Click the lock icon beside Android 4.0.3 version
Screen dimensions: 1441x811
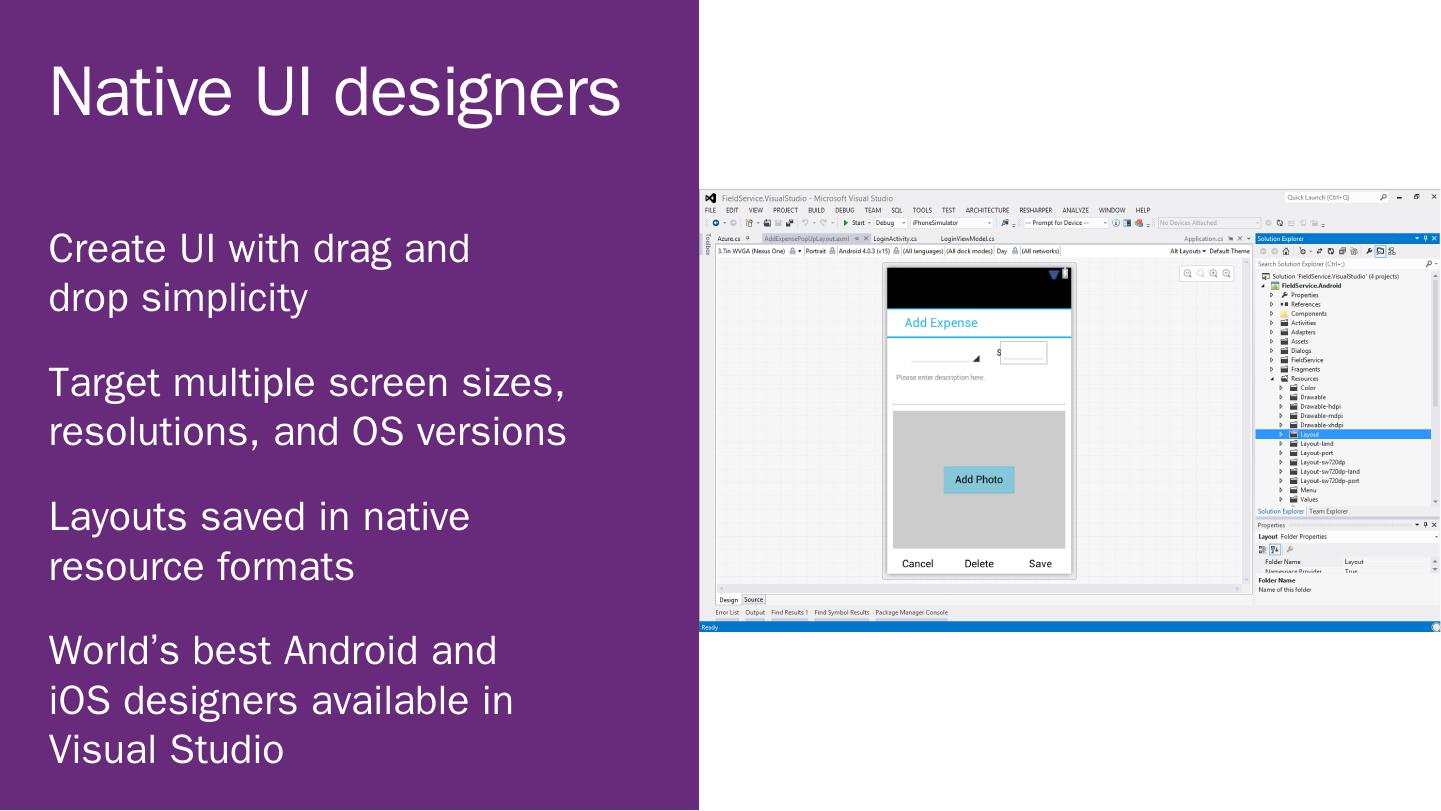896,251
